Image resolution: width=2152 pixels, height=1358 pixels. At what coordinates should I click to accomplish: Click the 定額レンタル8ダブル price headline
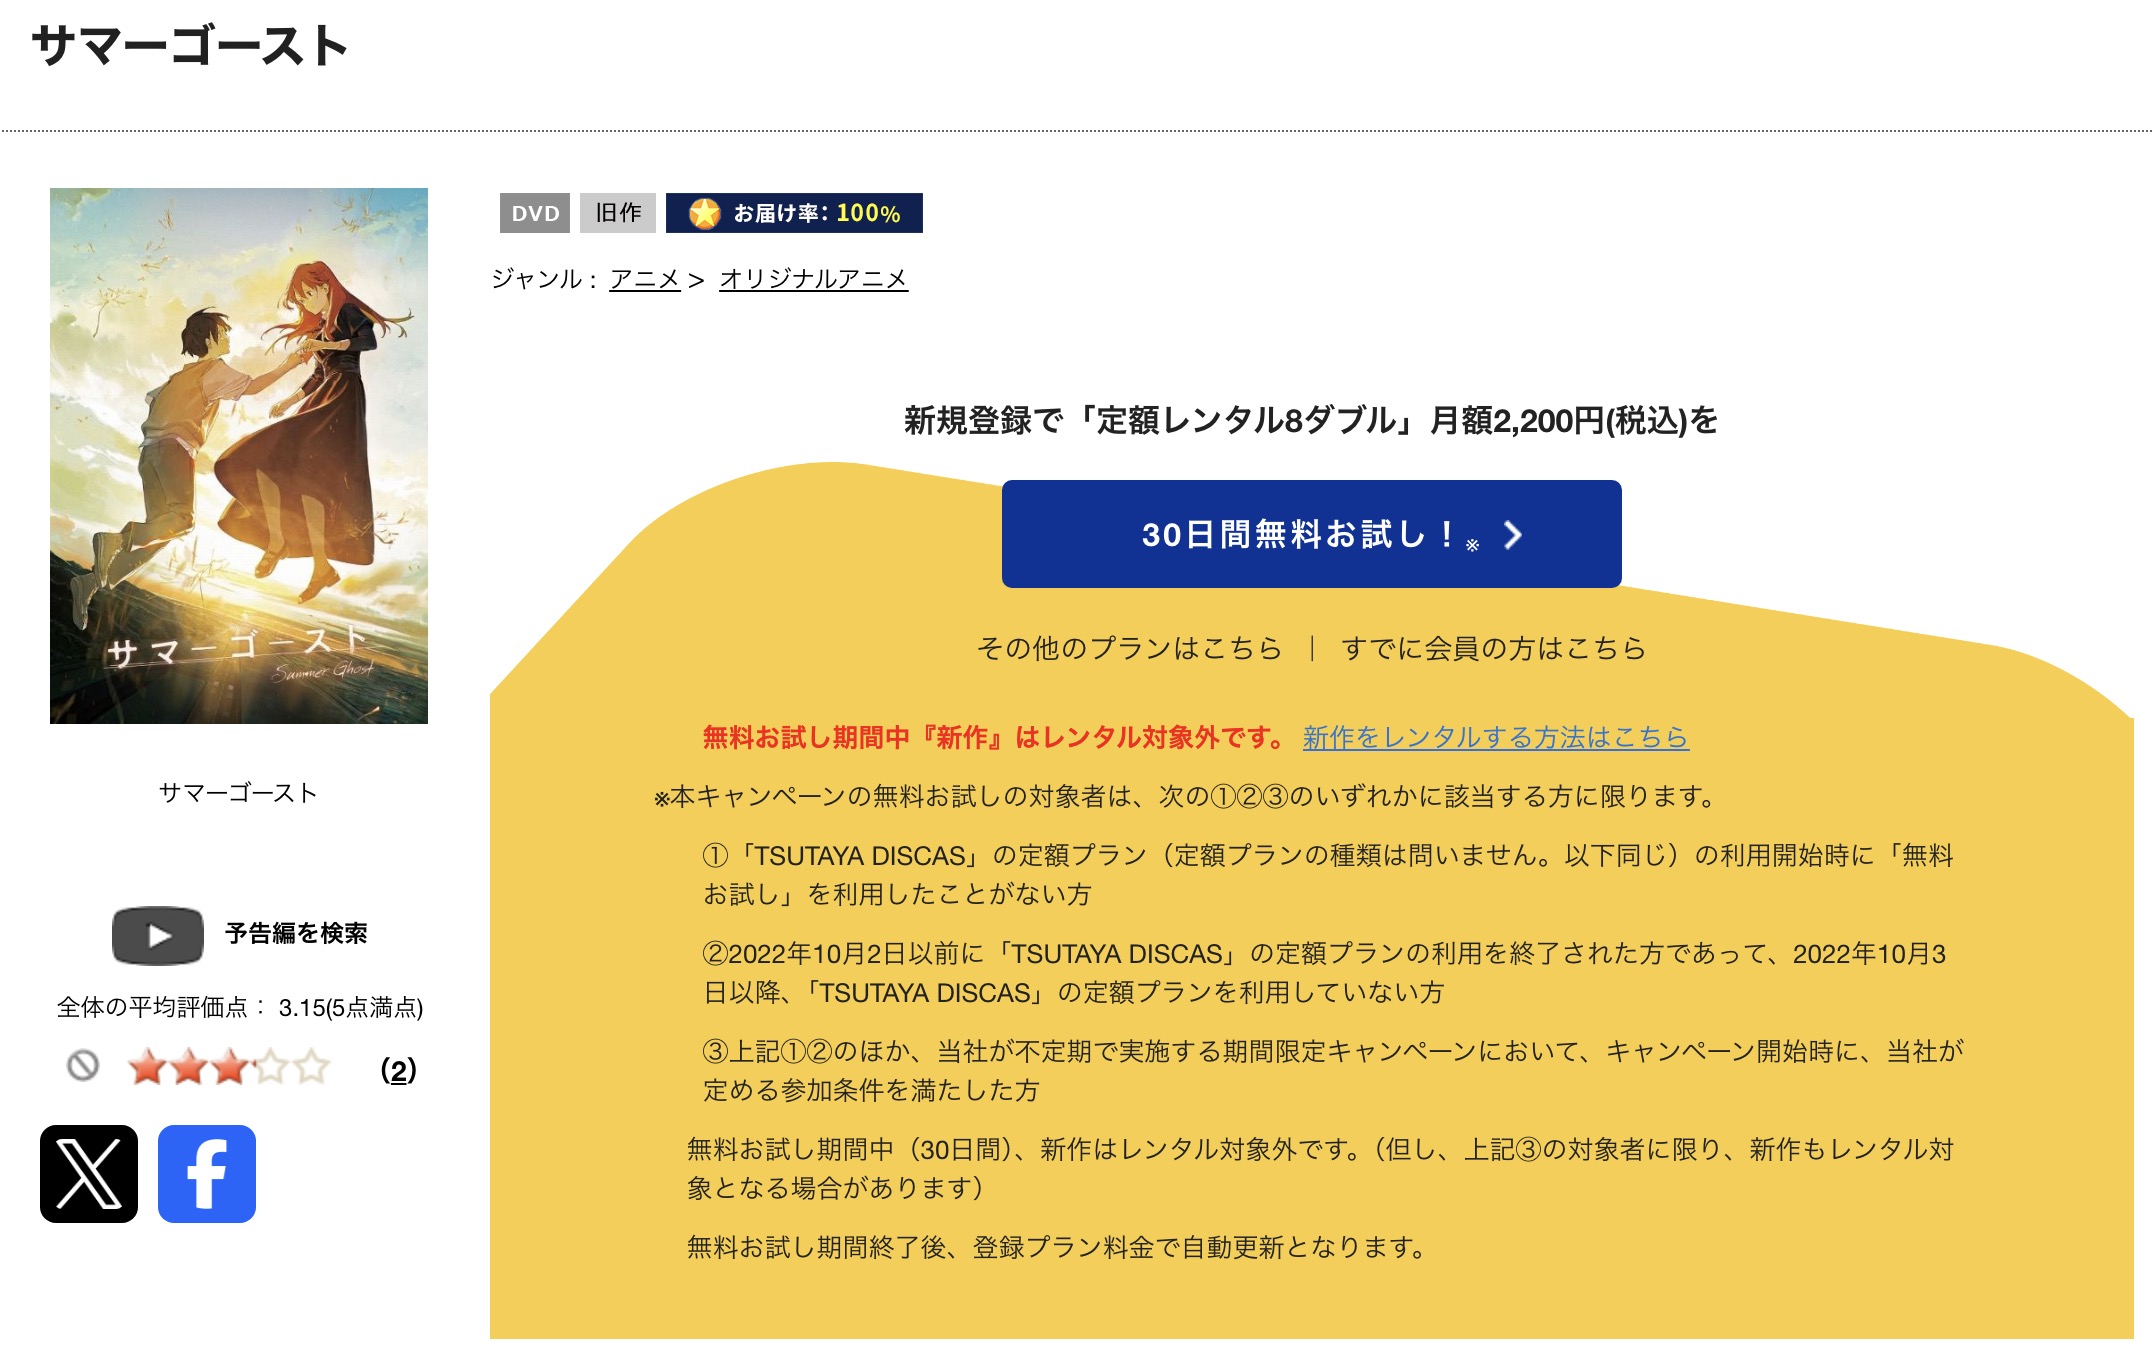pyautogui.click(x=1311, y=420)
